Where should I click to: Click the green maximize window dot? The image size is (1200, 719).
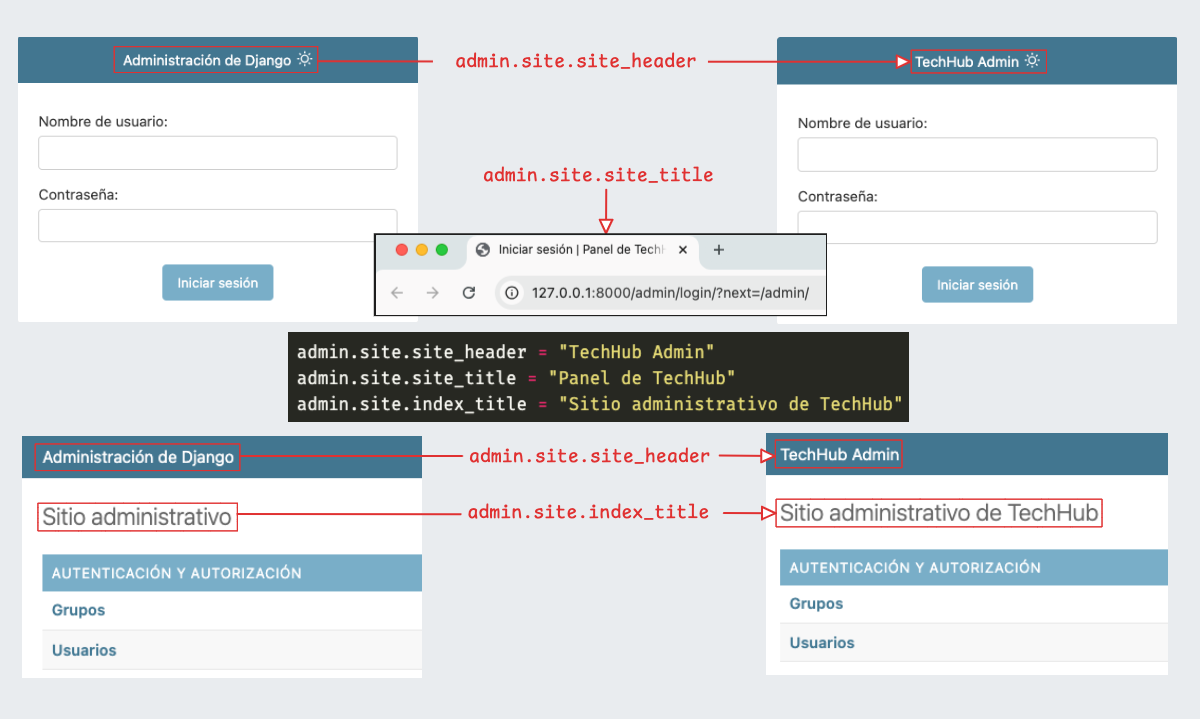pyautogui.click(x=442, y=250)
